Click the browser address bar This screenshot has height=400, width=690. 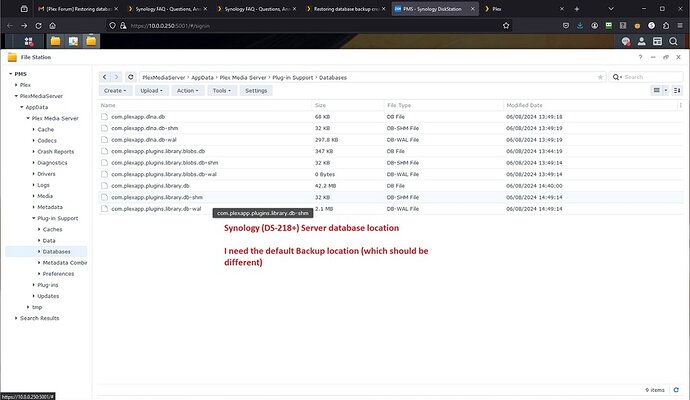[x=308, y=26]
